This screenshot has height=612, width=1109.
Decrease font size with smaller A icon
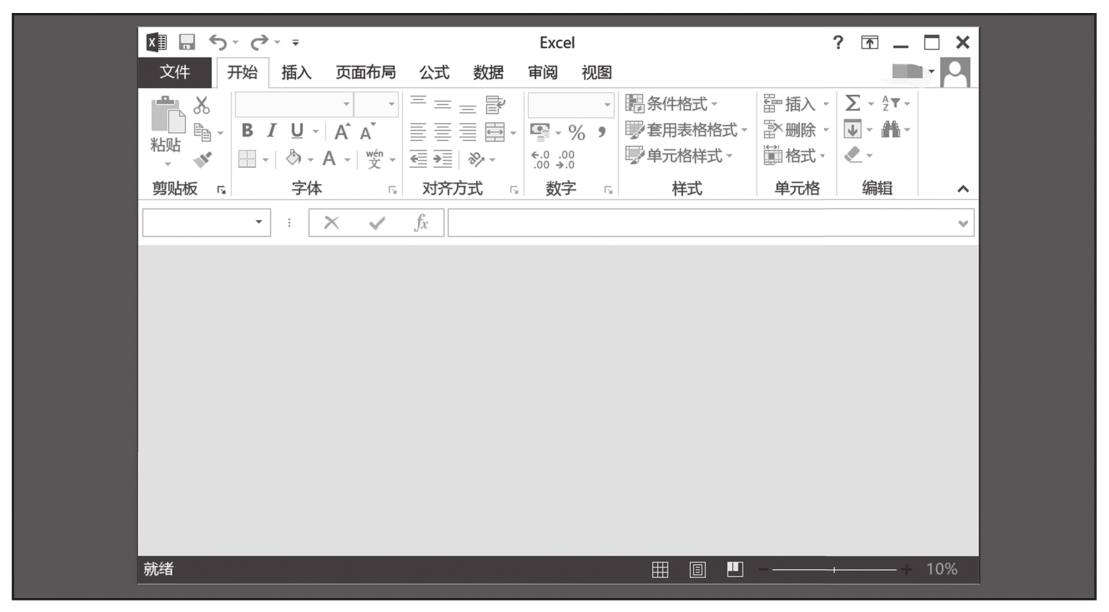point(367,132)
